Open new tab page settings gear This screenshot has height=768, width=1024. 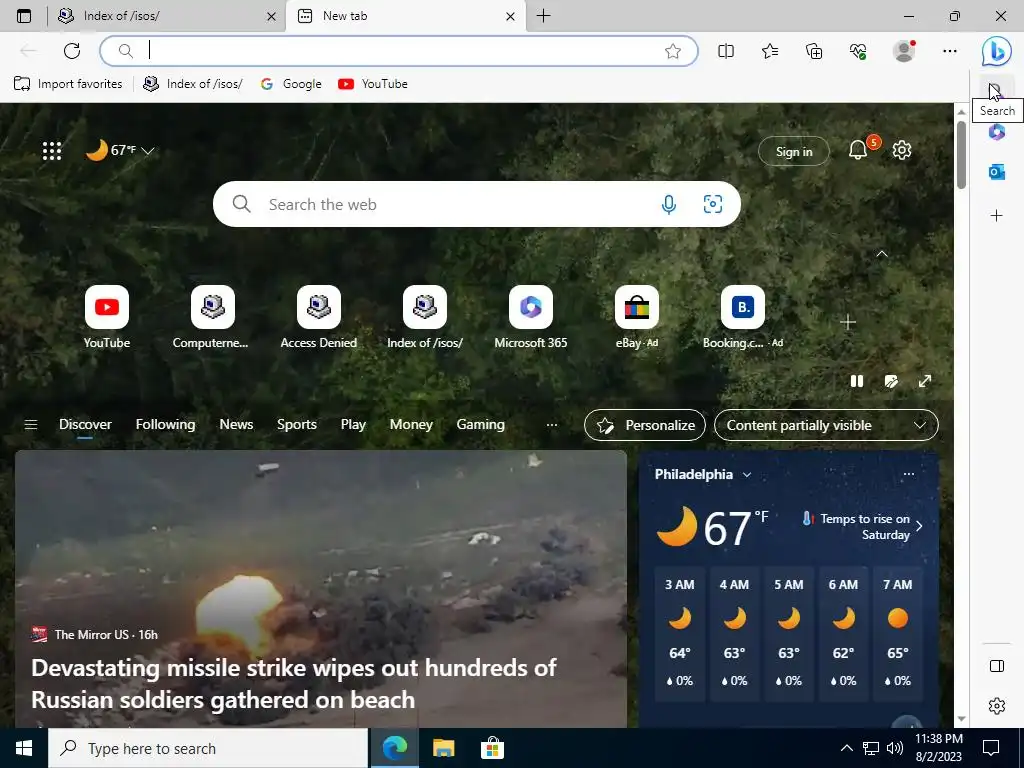[901, 150]
